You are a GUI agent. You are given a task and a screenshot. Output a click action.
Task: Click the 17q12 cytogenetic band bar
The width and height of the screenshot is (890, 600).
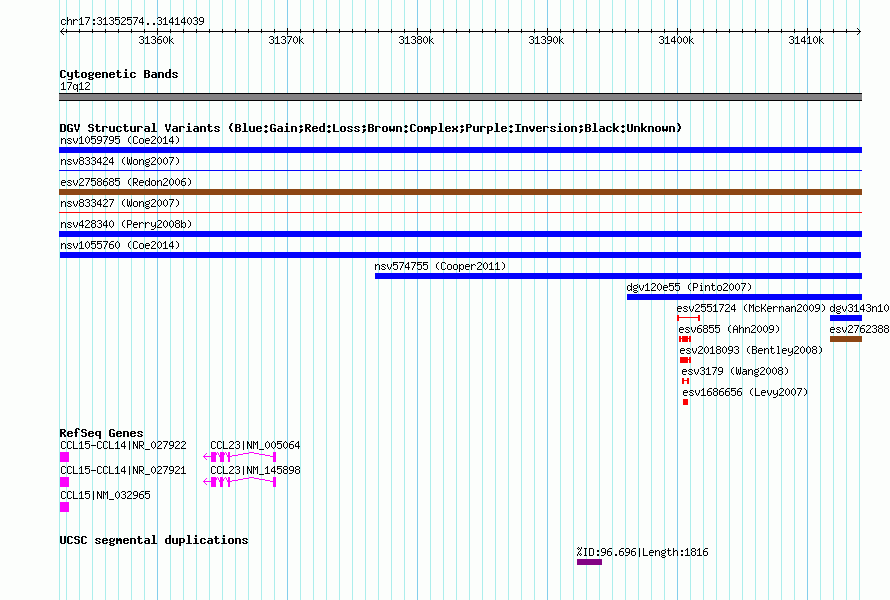click(460, 97)
